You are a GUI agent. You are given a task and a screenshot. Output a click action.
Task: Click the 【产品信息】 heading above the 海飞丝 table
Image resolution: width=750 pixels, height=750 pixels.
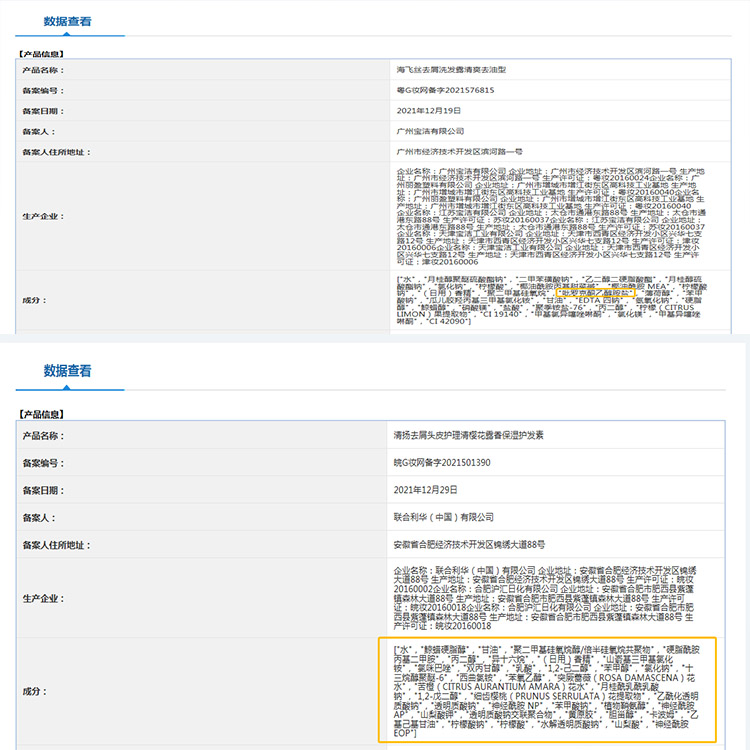(41, 54)
